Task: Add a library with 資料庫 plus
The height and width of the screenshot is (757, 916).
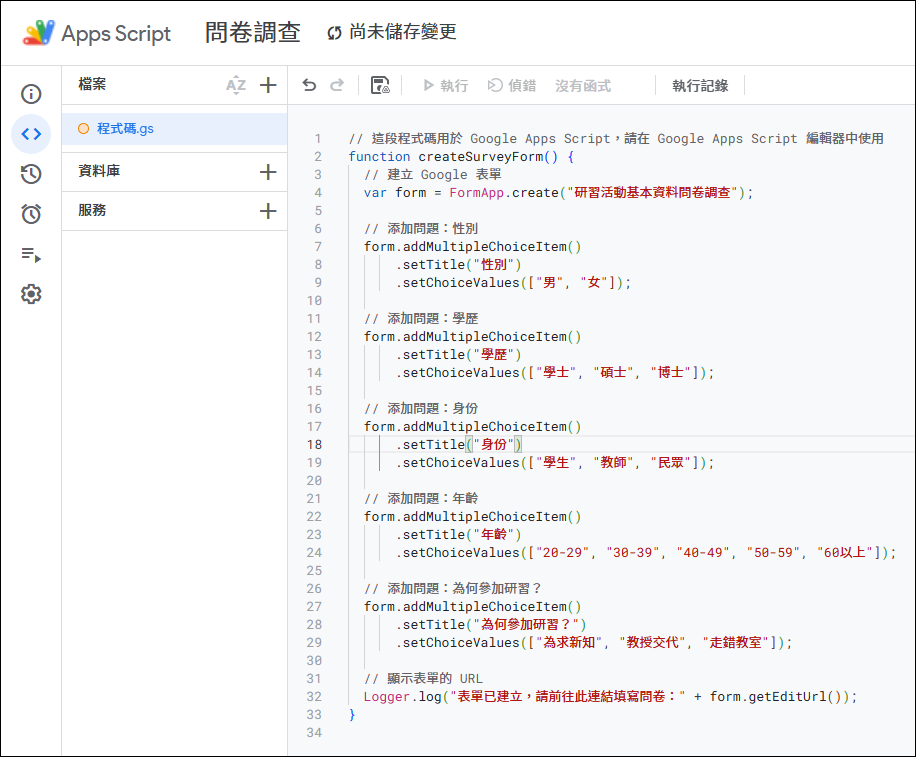Action: click(268, 172)
